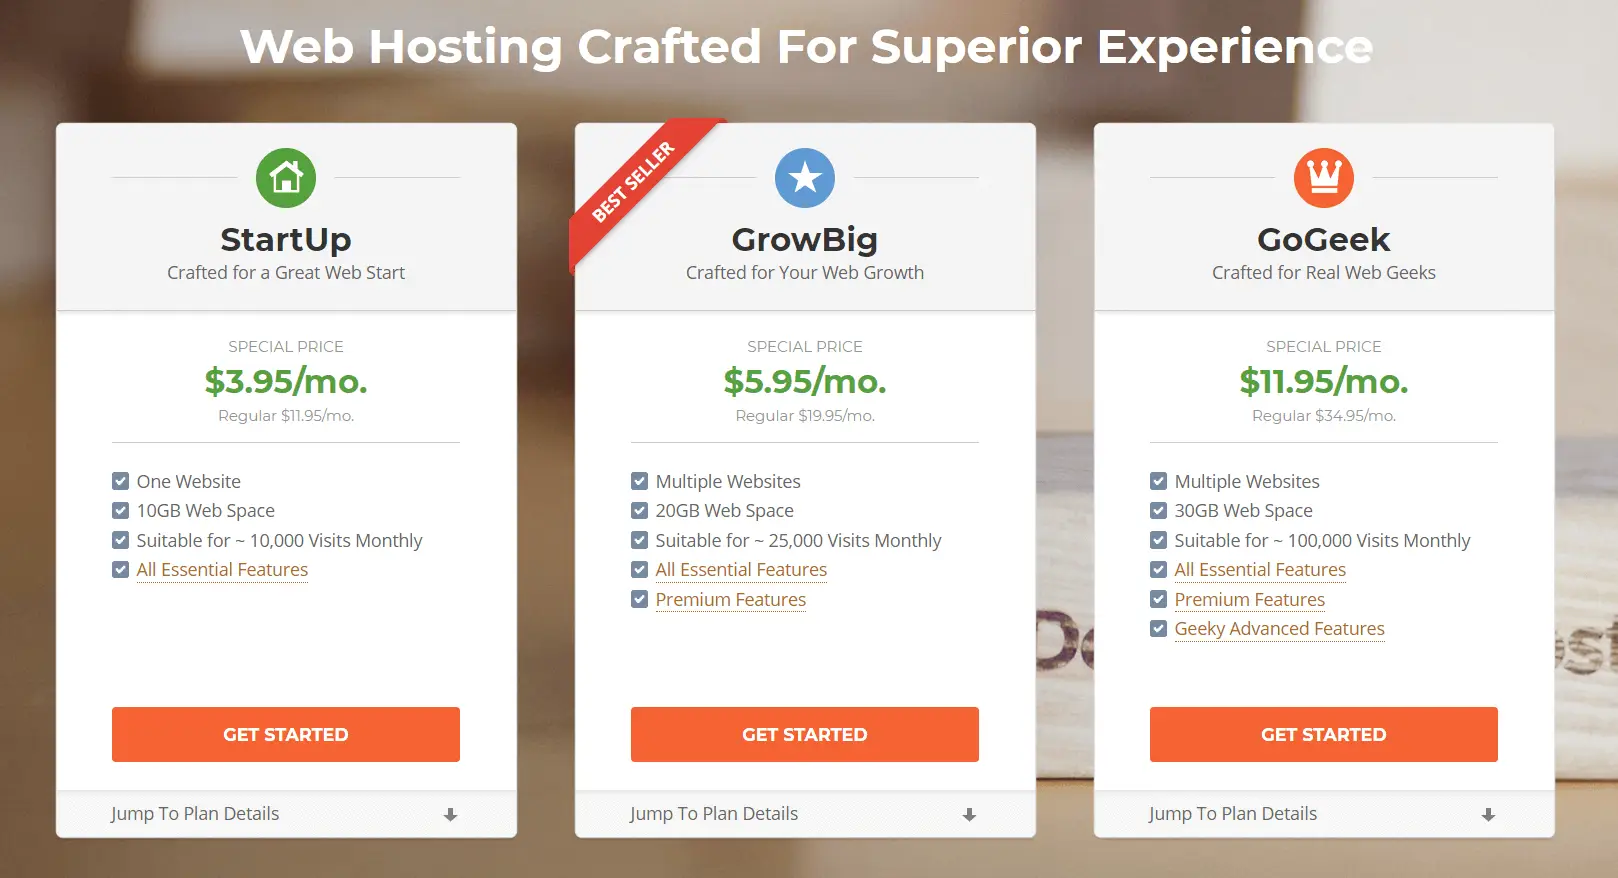The height and width of the screenshot is (878, 1618).
Task: Toggle the One Website checkbox
Action: 120,480
